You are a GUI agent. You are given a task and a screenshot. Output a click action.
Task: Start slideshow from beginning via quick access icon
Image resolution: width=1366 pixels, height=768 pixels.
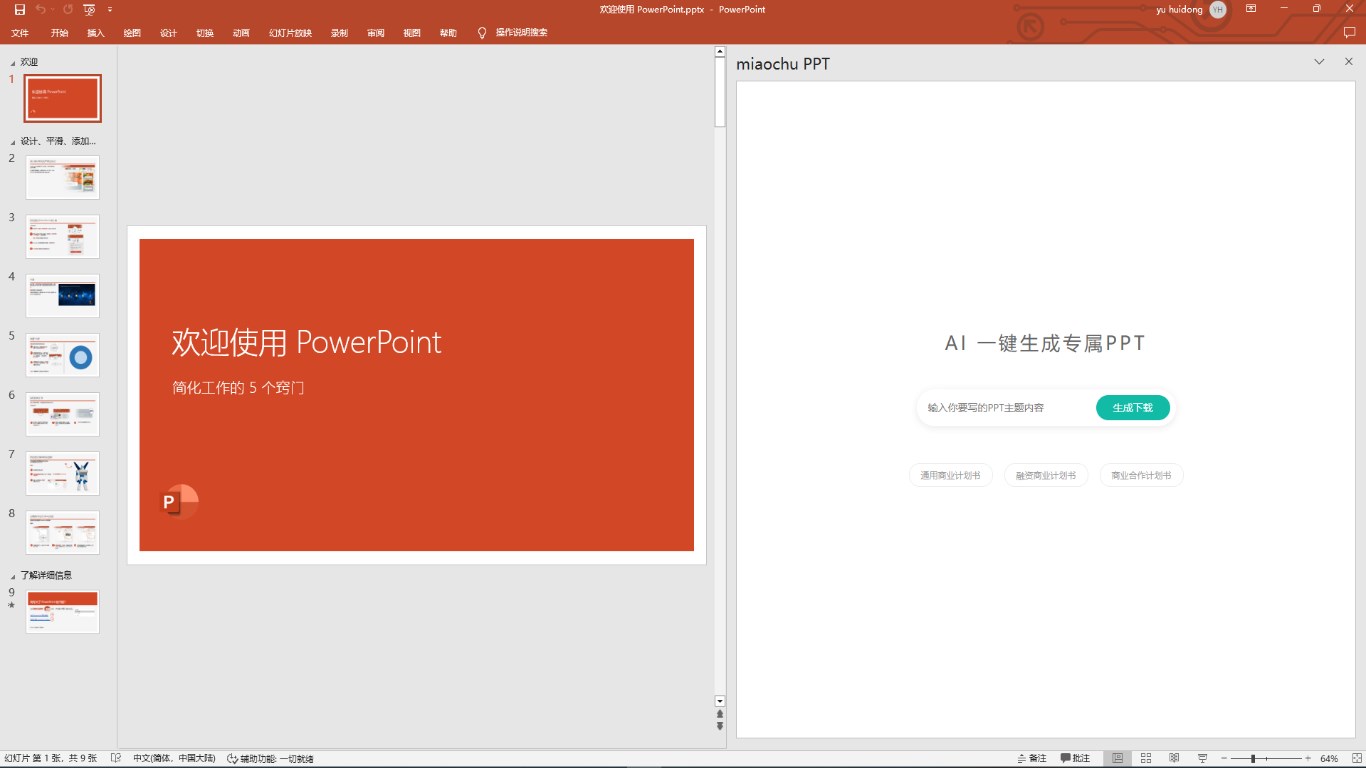90,9
